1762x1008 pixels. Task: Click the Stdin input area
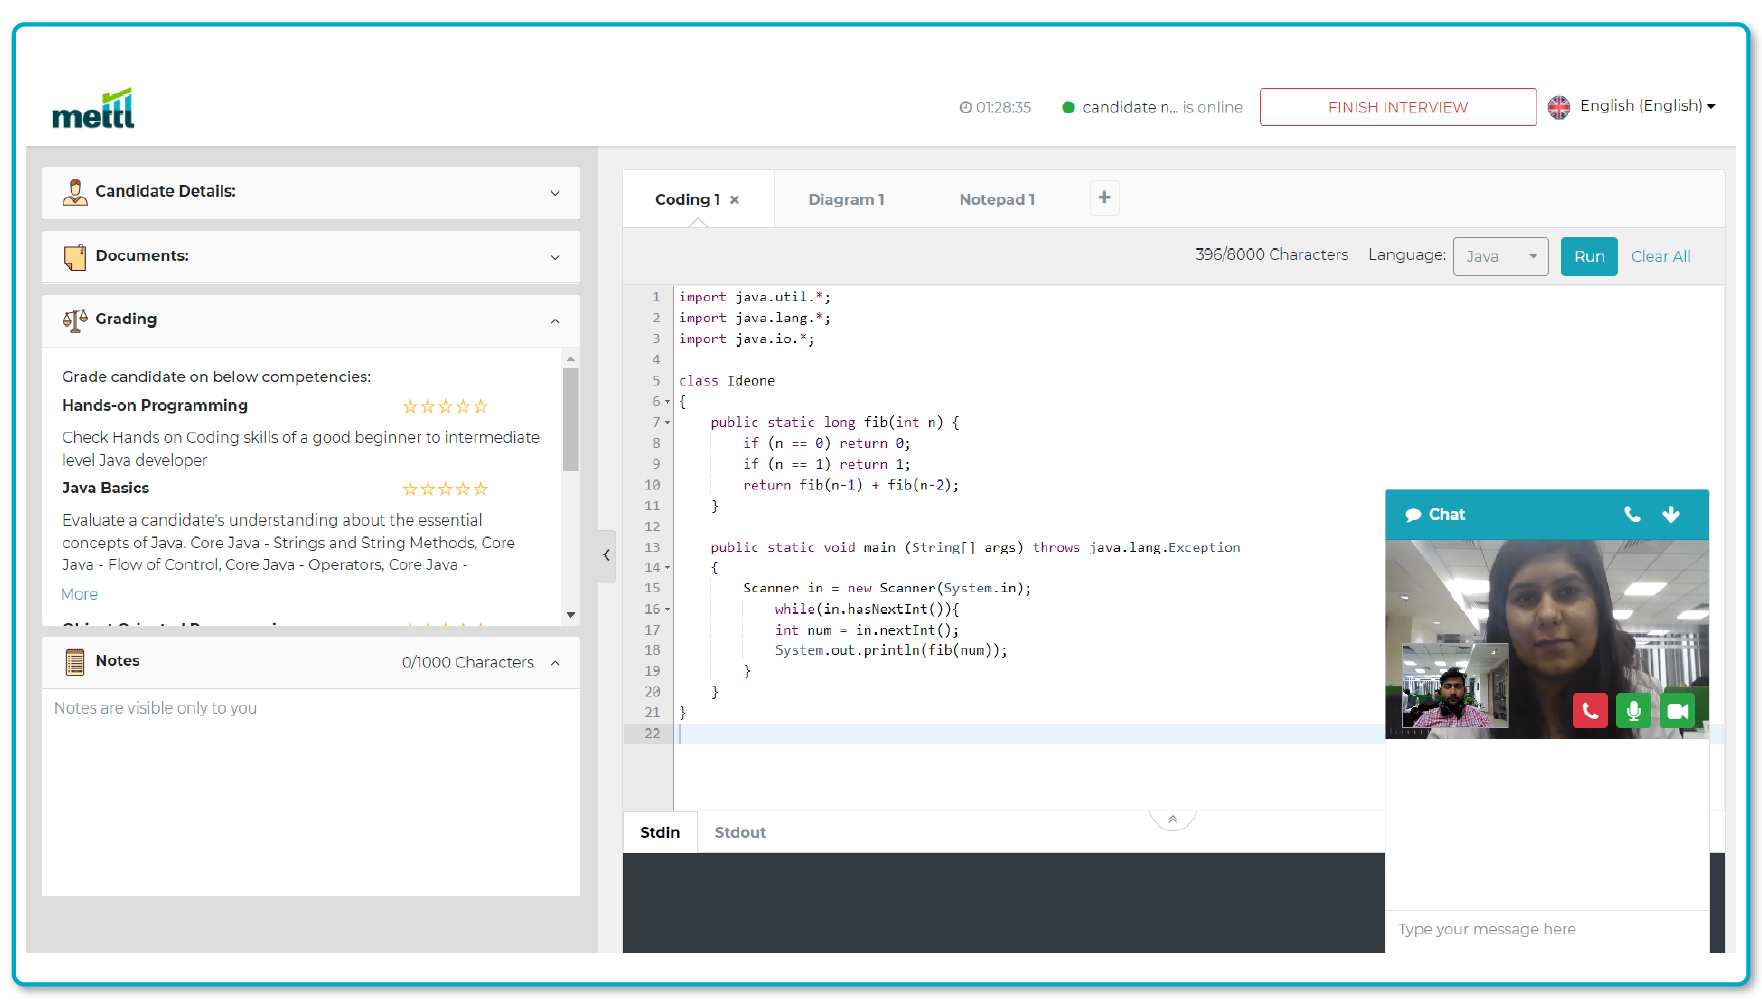click(x=1003, y=903)
